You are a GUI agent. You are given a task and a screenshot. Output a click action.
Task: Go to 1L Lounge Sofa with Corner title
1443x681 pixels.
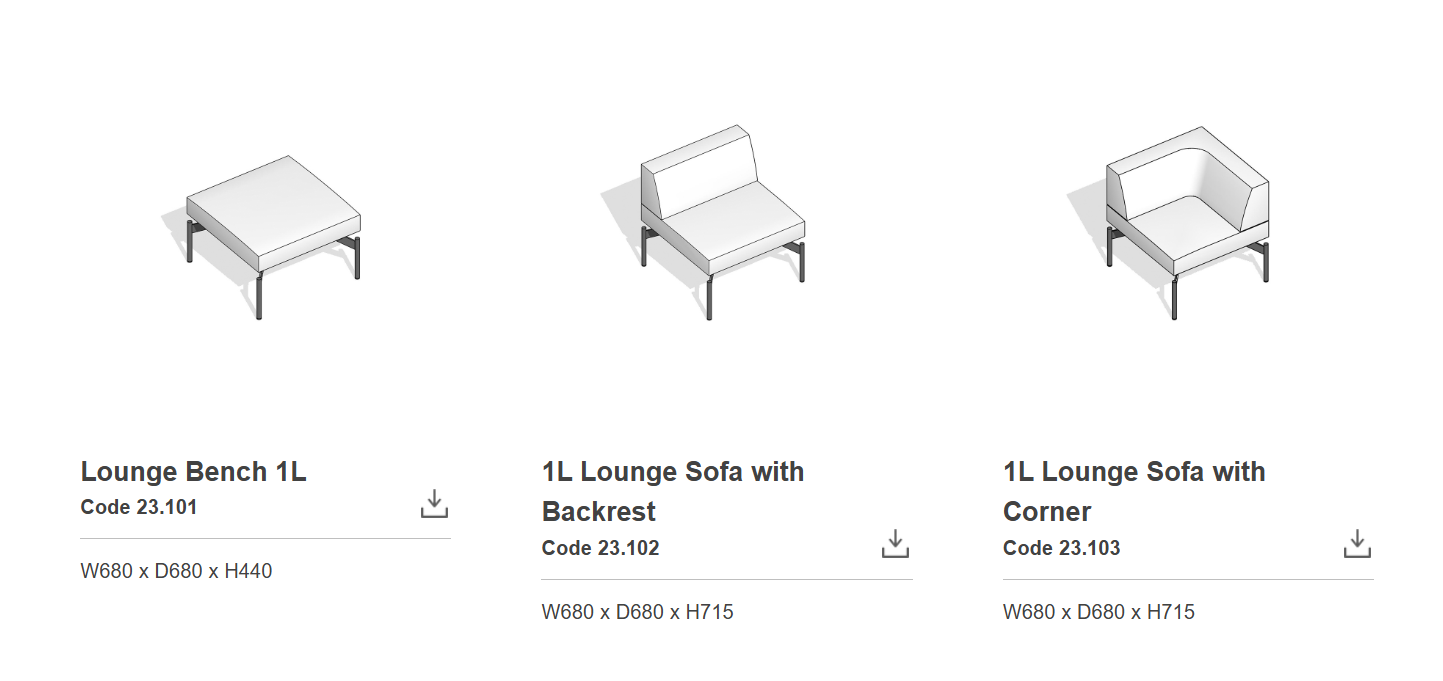tap(1133, 491)
